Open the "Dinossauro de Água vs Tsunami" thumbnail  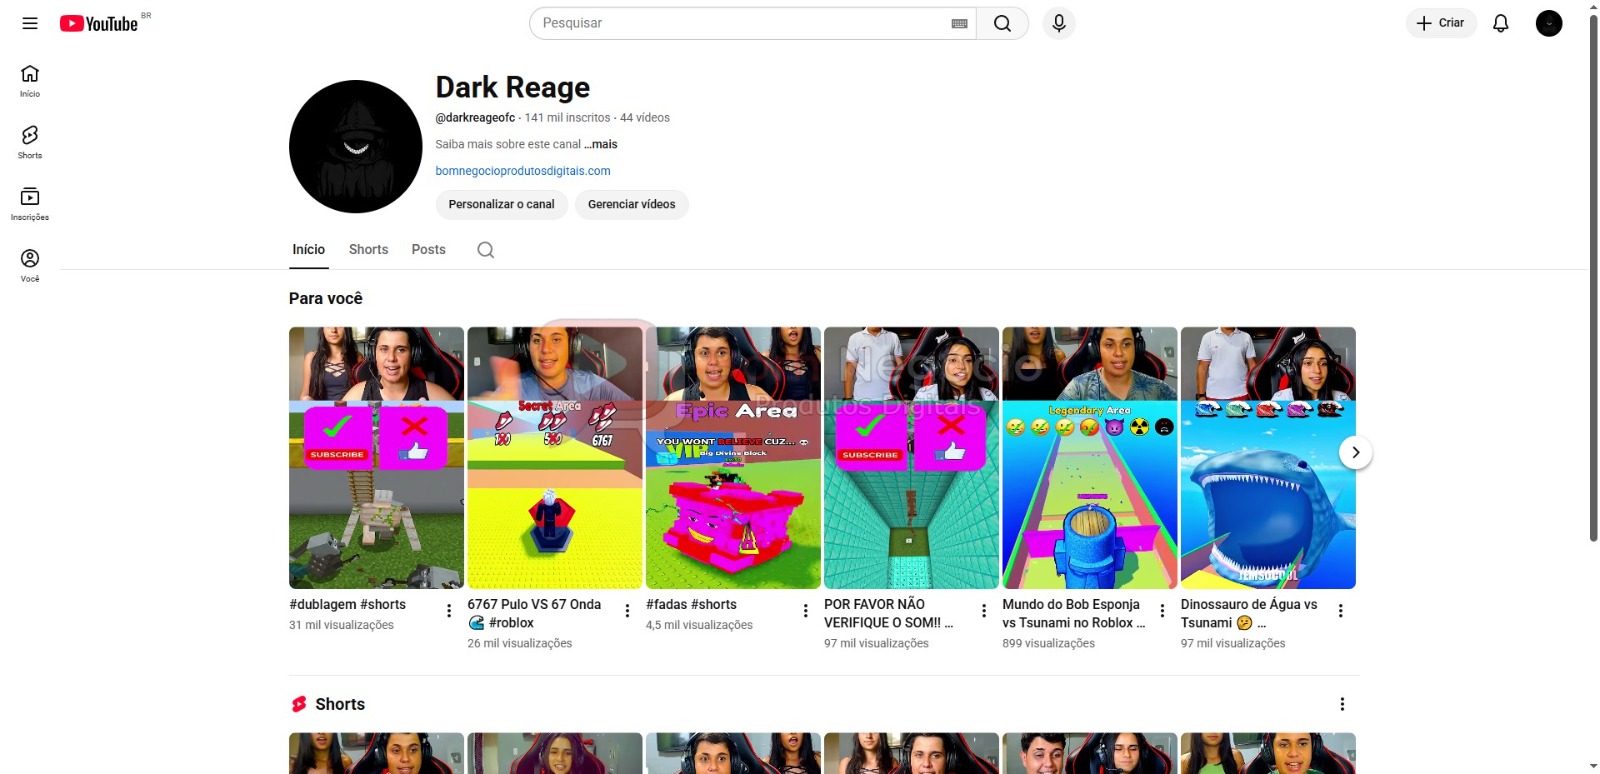coord(1268,457)
